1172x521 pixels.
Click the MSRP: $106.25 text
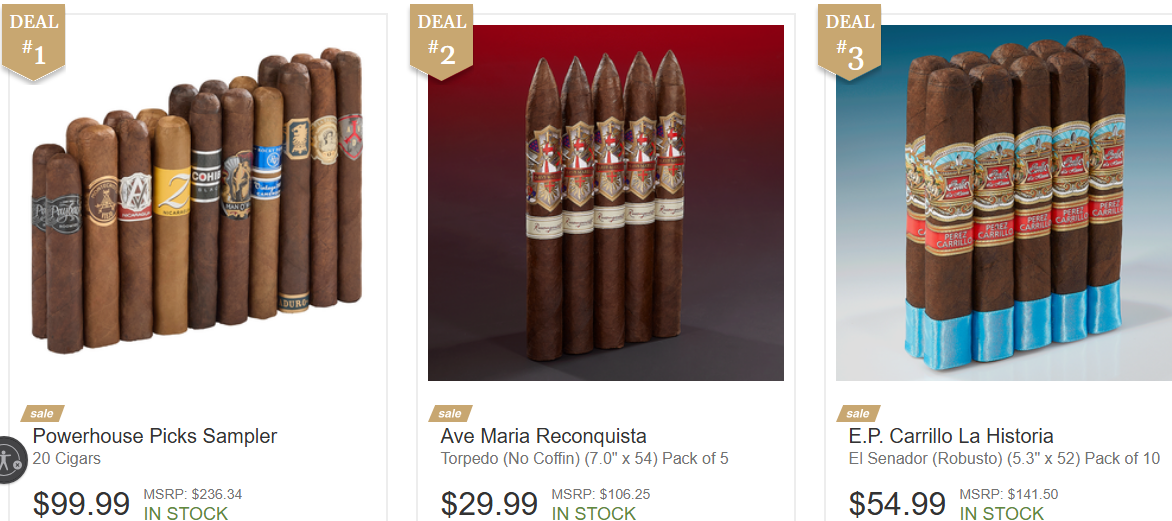coord(601,495)
